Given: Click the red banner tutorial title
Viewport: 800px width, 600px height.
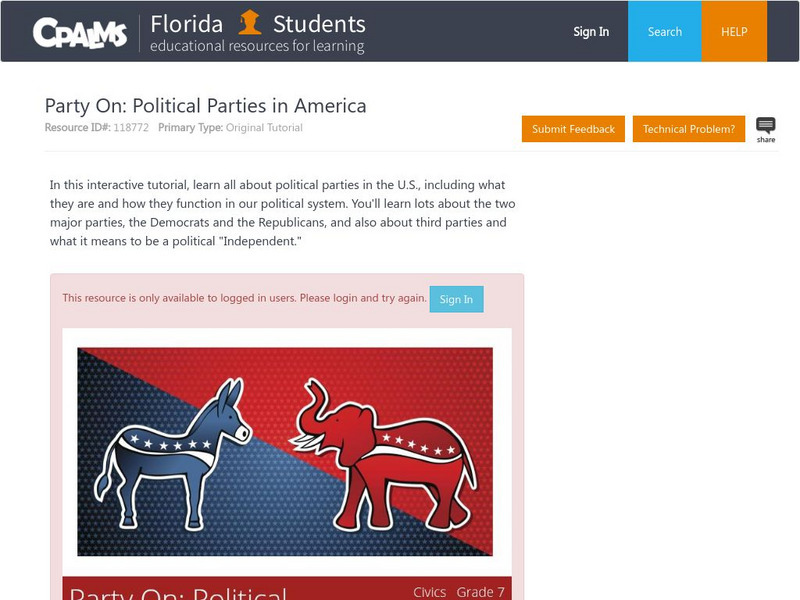Looking at the screenshot, I should point(178,592).
